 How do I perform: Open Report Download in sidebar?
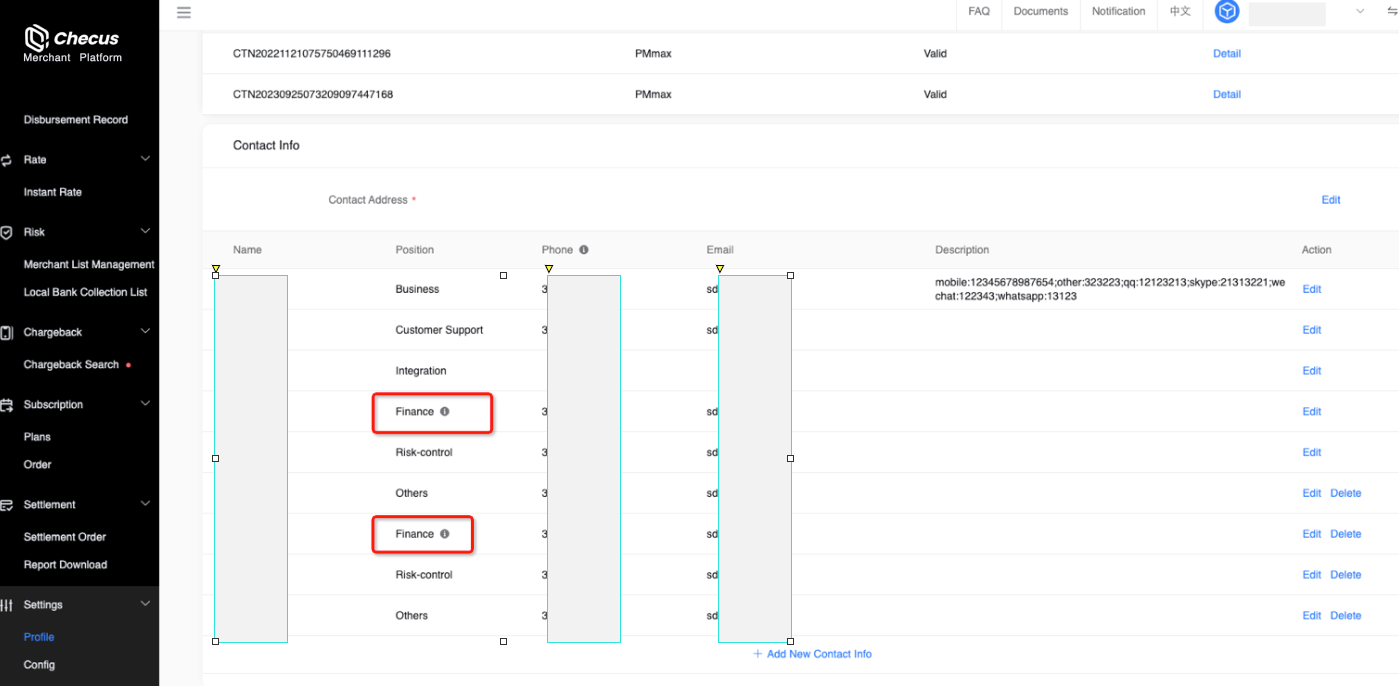click(x=65, y=565)
